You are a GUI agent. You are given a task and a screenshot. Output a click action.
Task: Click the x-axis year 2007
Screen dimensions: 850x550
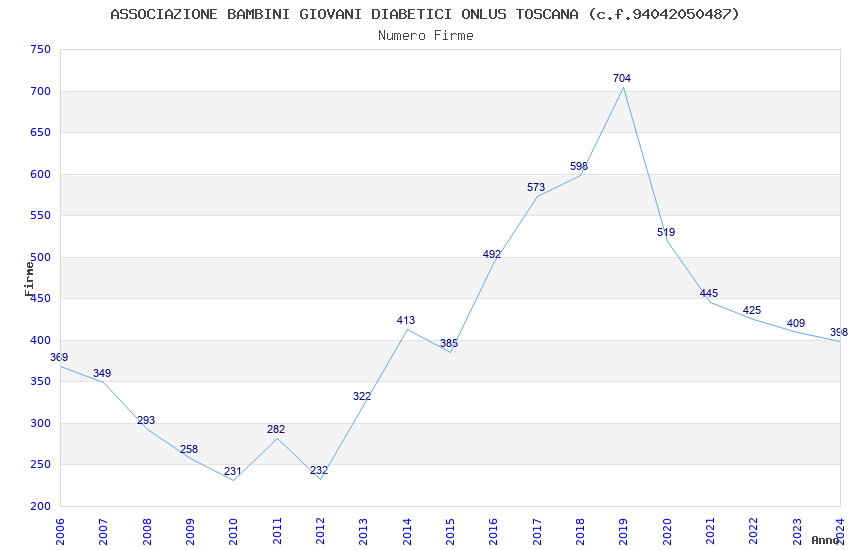coord(103,532)
